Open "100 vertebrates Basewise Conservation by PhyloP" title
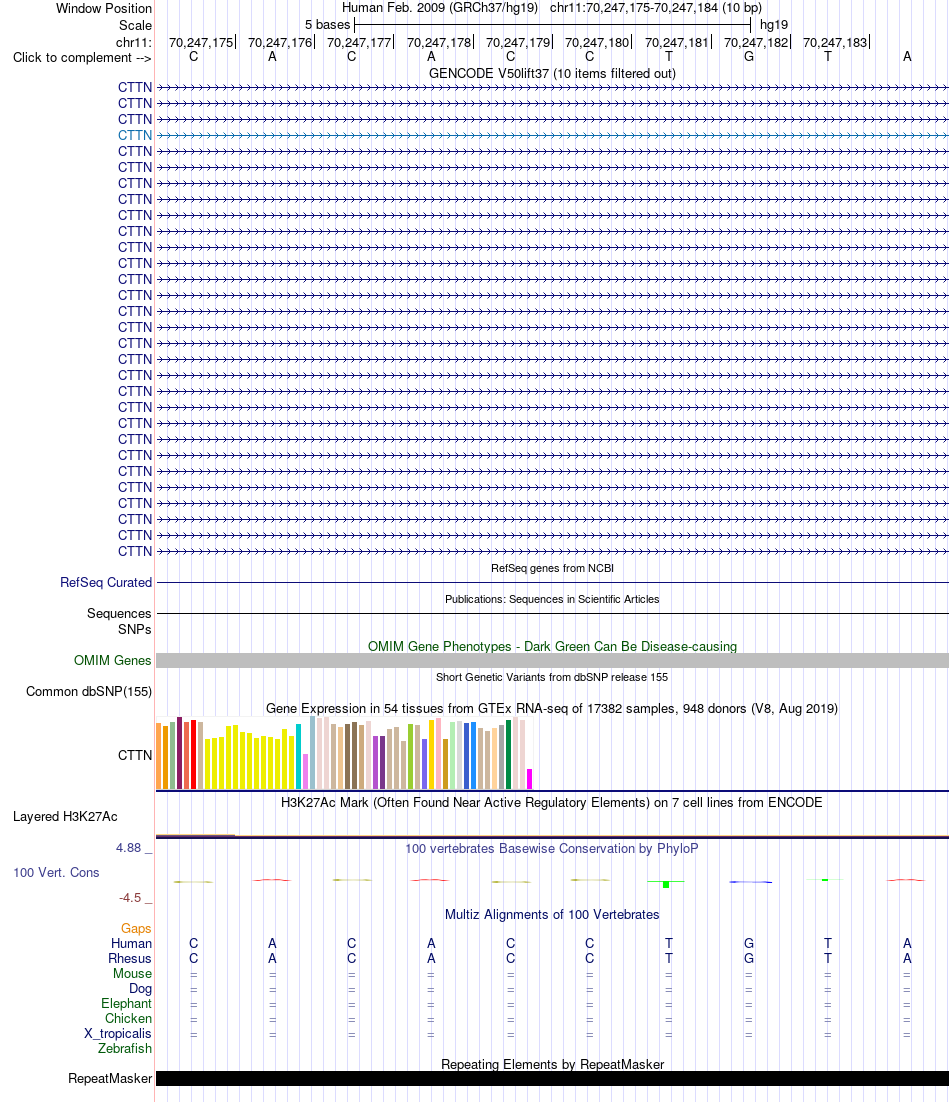950x1102 pixels. pyautogui.click(x=552, y=848)
